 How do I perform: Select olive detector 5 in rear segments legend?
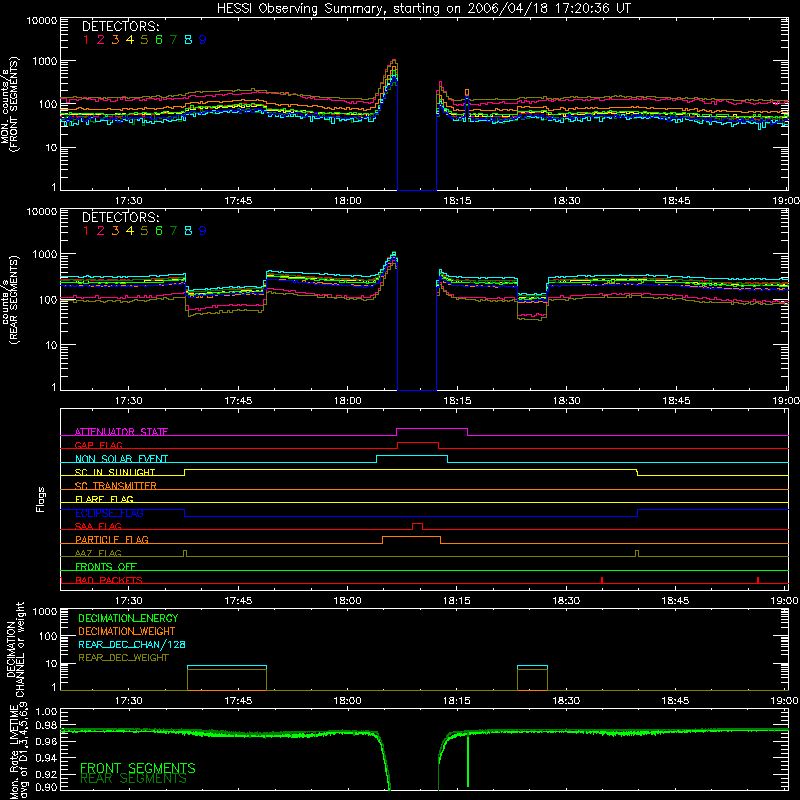point(144,231)
